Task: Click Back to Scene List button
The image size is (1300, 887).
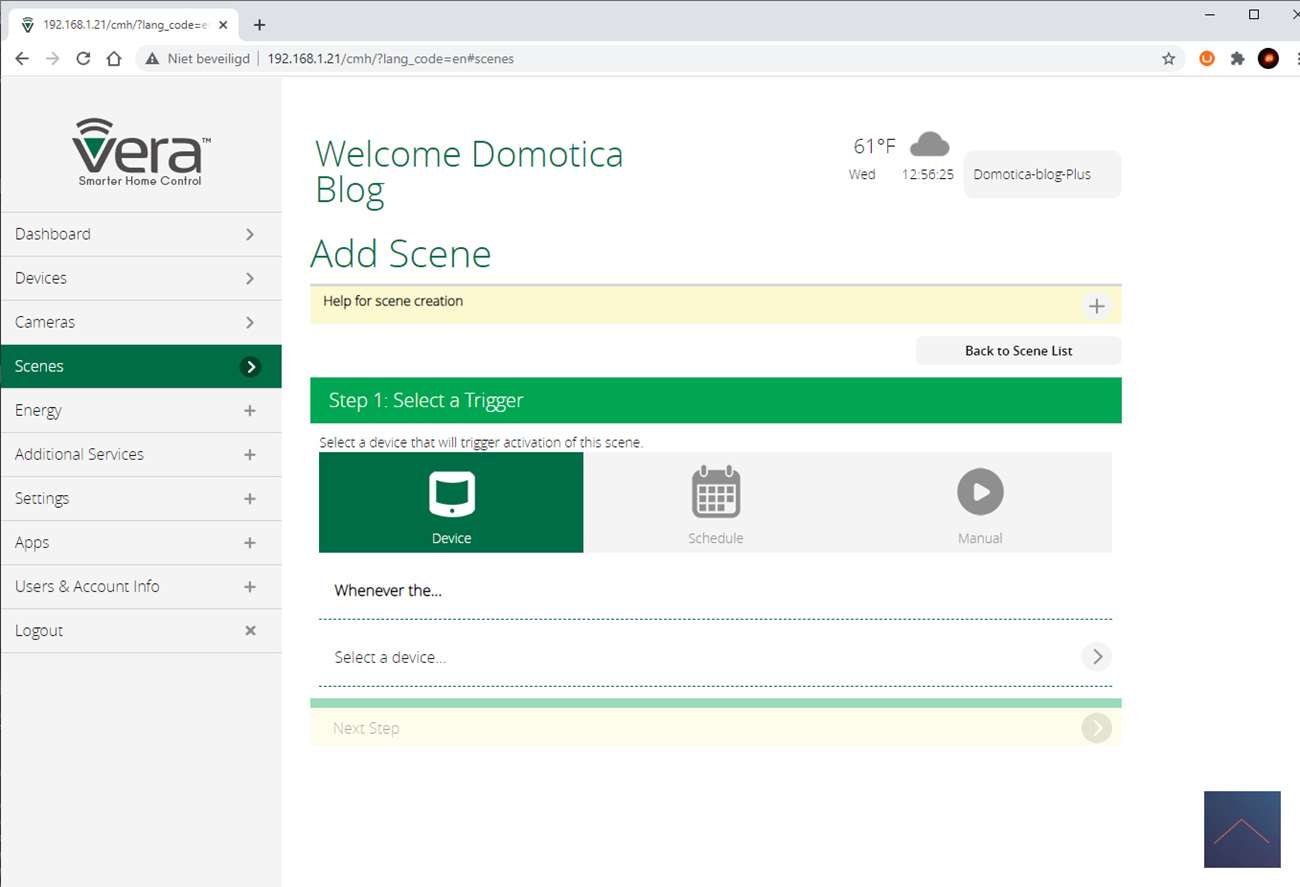Action: click(x=1018, y=351)
